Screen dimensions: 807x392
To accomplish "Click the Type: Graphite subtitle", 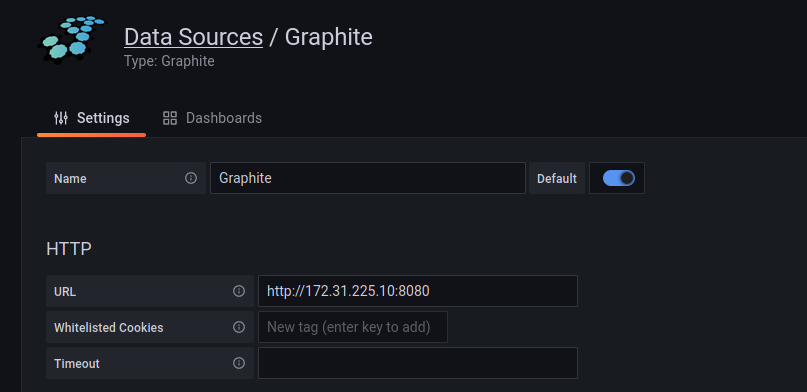I will [x=169, y=61].
